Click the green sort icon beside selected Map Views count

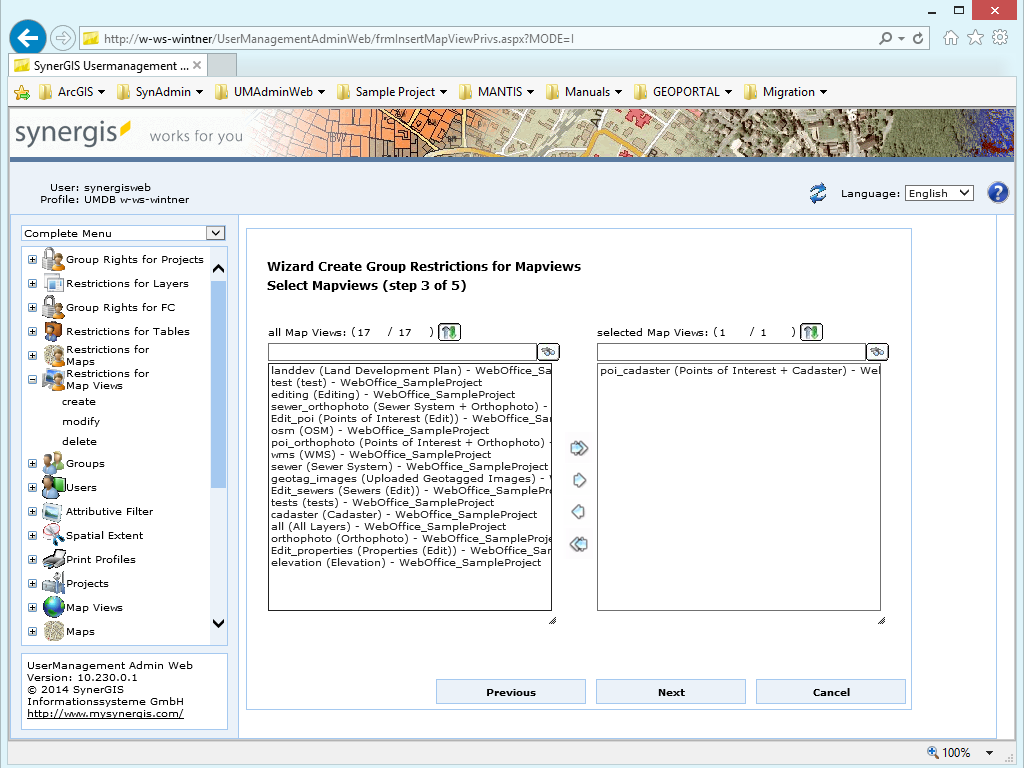(x=811, y=331)
